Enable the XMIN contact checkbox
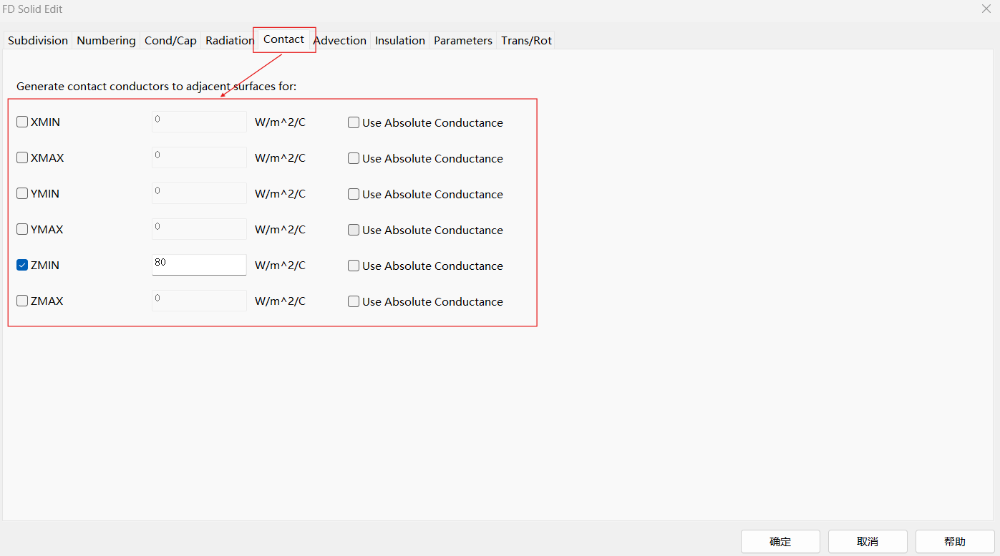Viewport: 1000px width, 556px height. tap(22, 122)
